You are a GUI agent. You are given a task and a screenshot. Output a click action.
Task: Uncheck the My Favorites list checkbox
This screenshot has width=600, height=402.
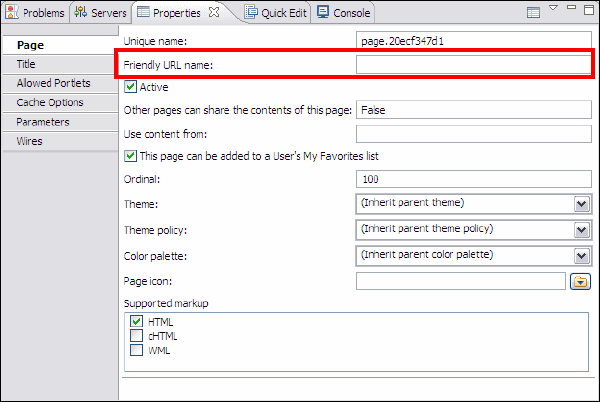point(130,156)
